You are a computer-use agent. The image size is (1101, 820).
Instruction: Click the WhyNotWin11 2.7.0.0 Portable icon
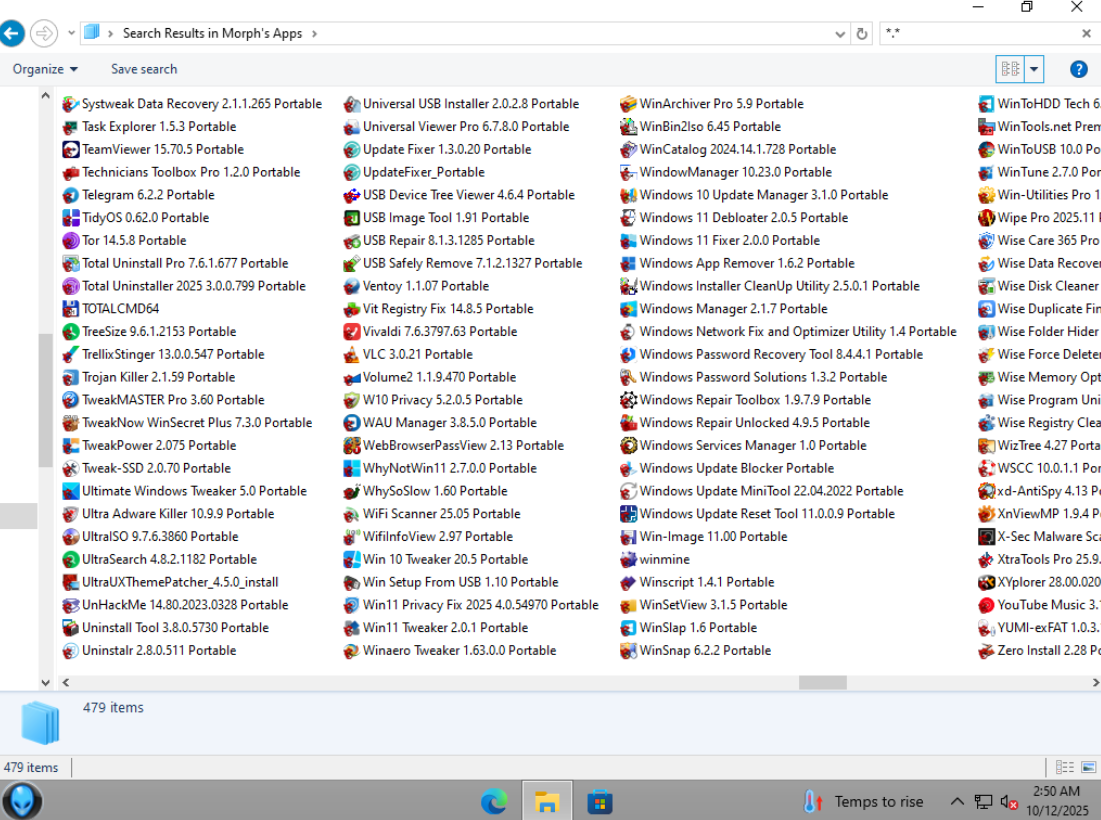351,468
